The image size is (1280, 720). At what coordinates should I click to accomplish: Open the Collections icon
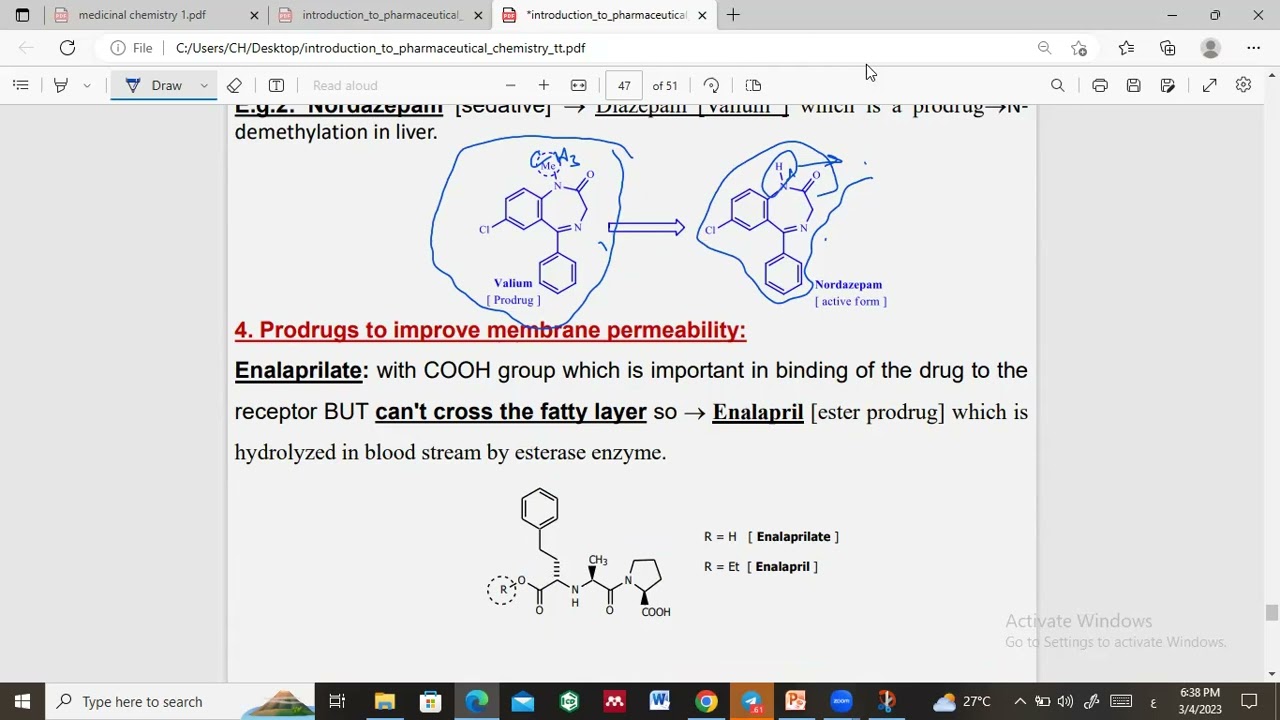1167,48
